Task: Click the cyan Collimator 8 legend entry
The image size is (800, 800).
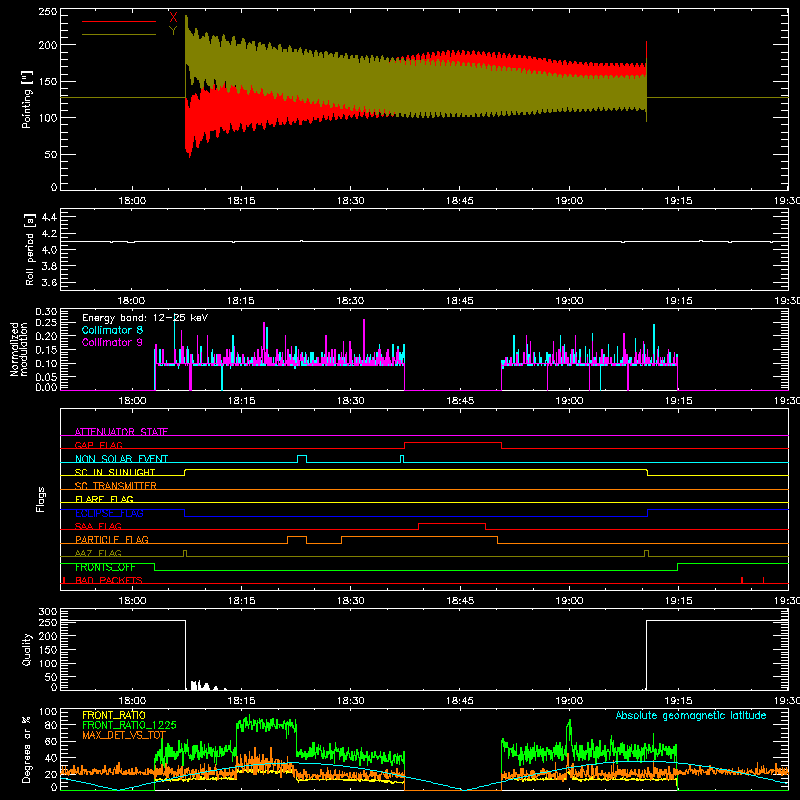Action: 112,330
